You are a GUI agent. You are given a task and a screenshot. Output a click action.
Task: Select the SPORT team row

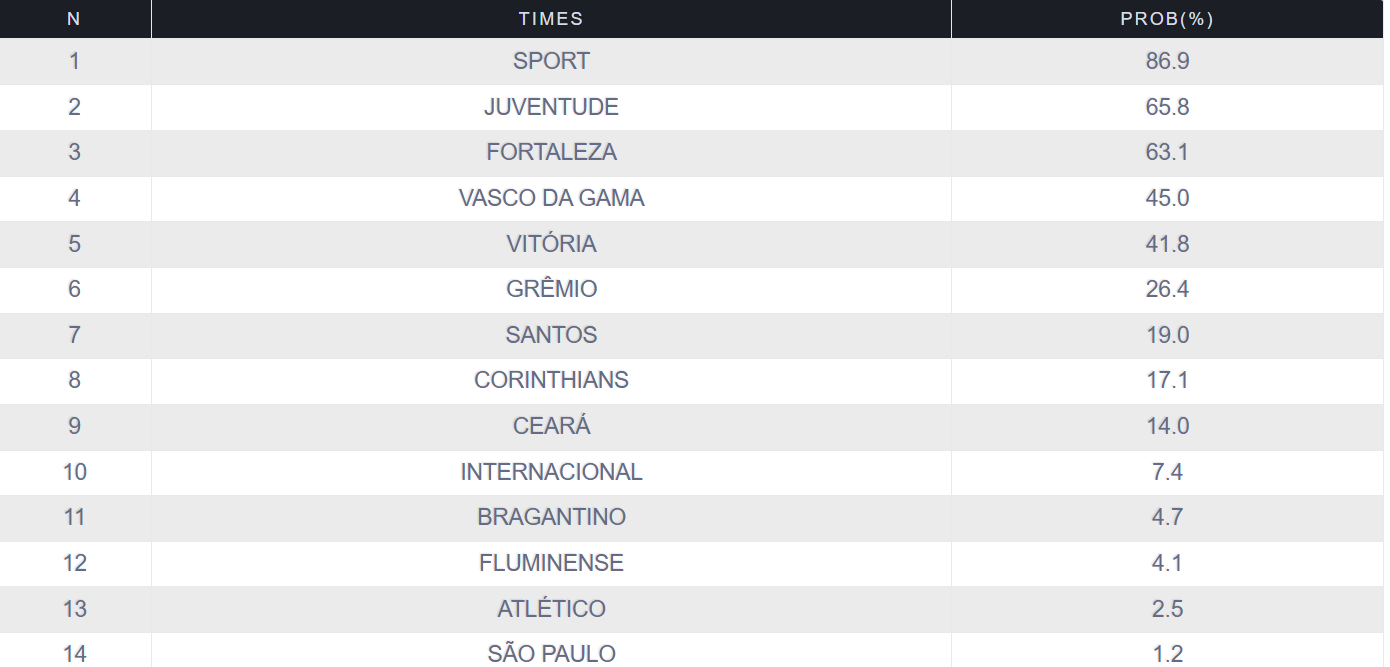click(x=692, y=61)
